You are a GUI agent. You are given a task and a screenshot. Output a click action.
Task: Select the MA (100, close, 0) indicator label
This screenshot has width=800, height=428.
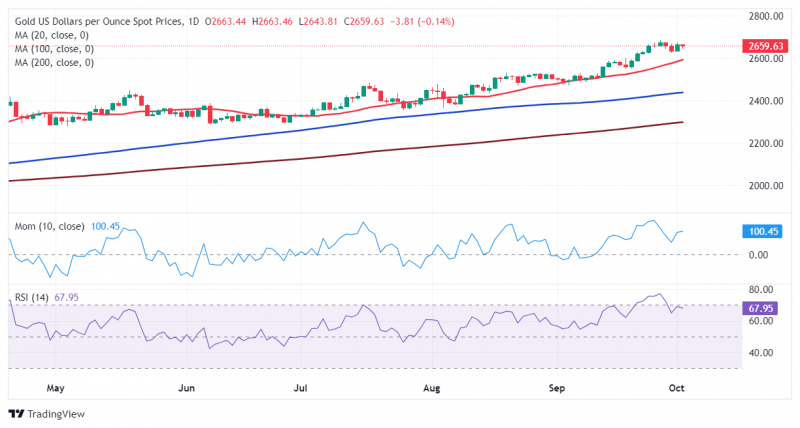tap(54, 49)
